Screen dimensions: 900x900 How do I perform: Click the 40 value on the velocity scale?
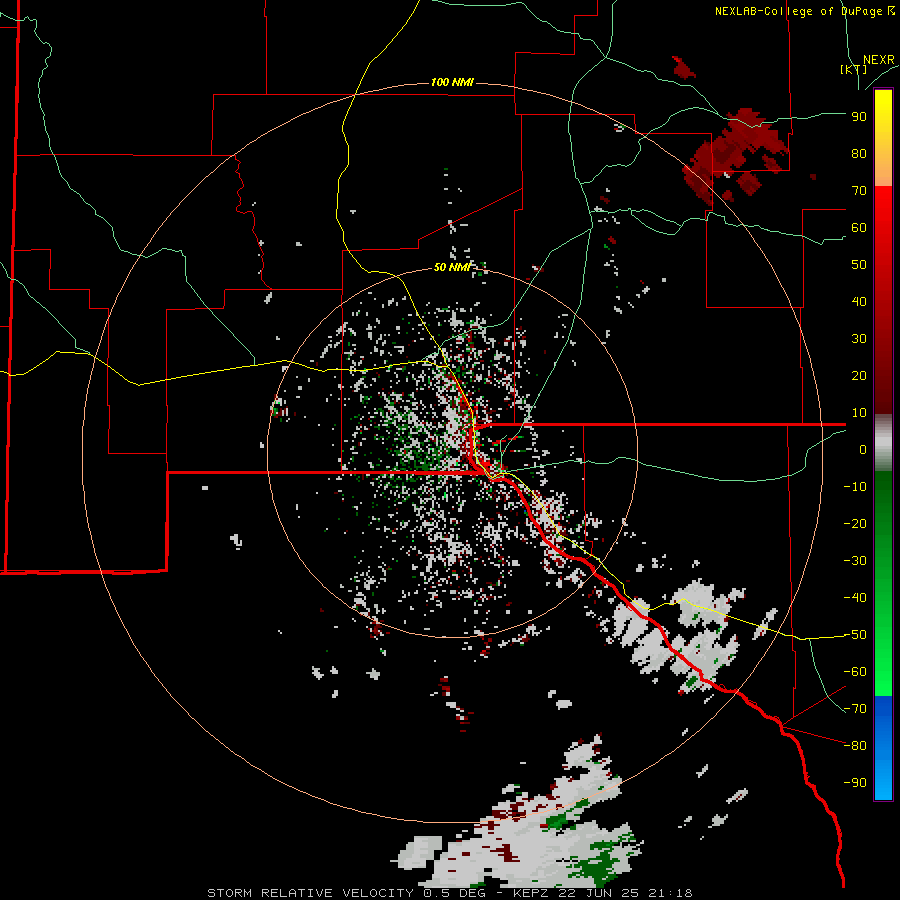point(859,302)
